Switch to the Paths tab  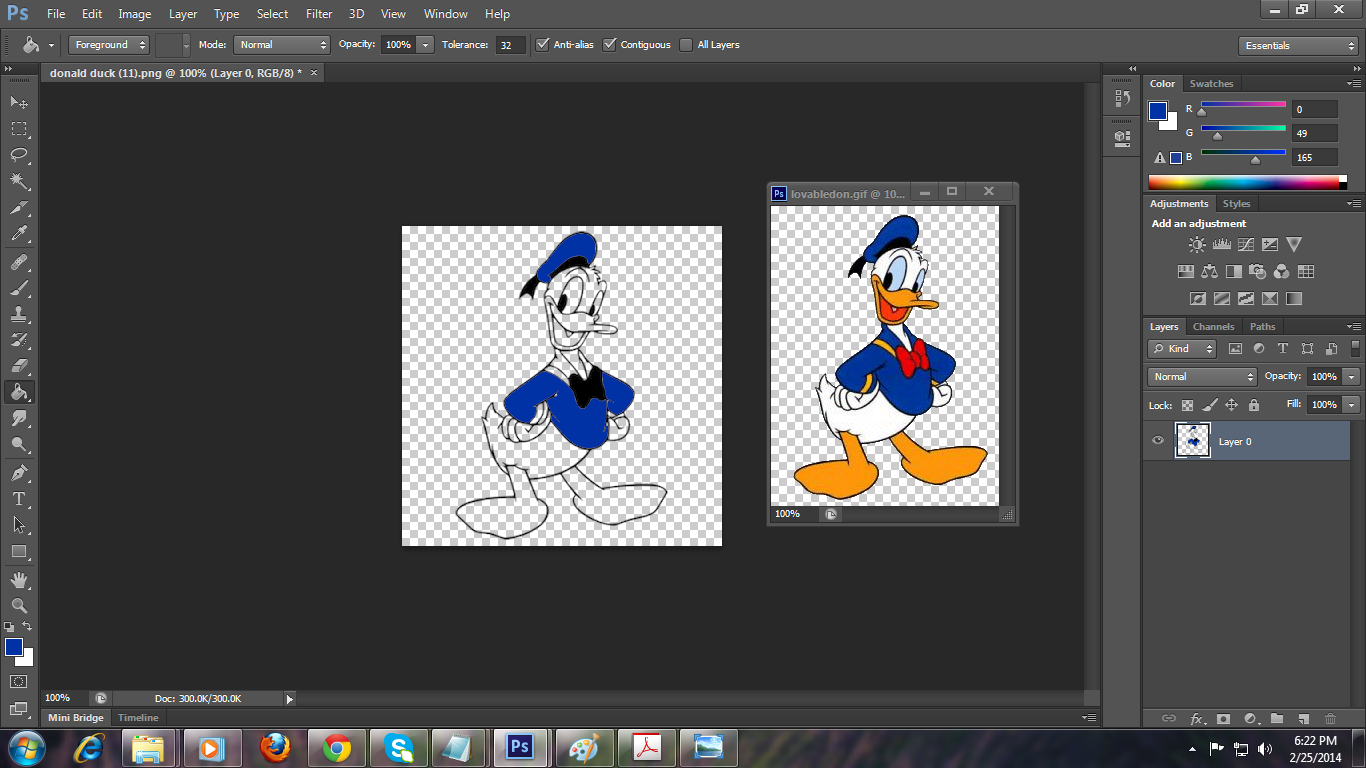(1263, 327)
